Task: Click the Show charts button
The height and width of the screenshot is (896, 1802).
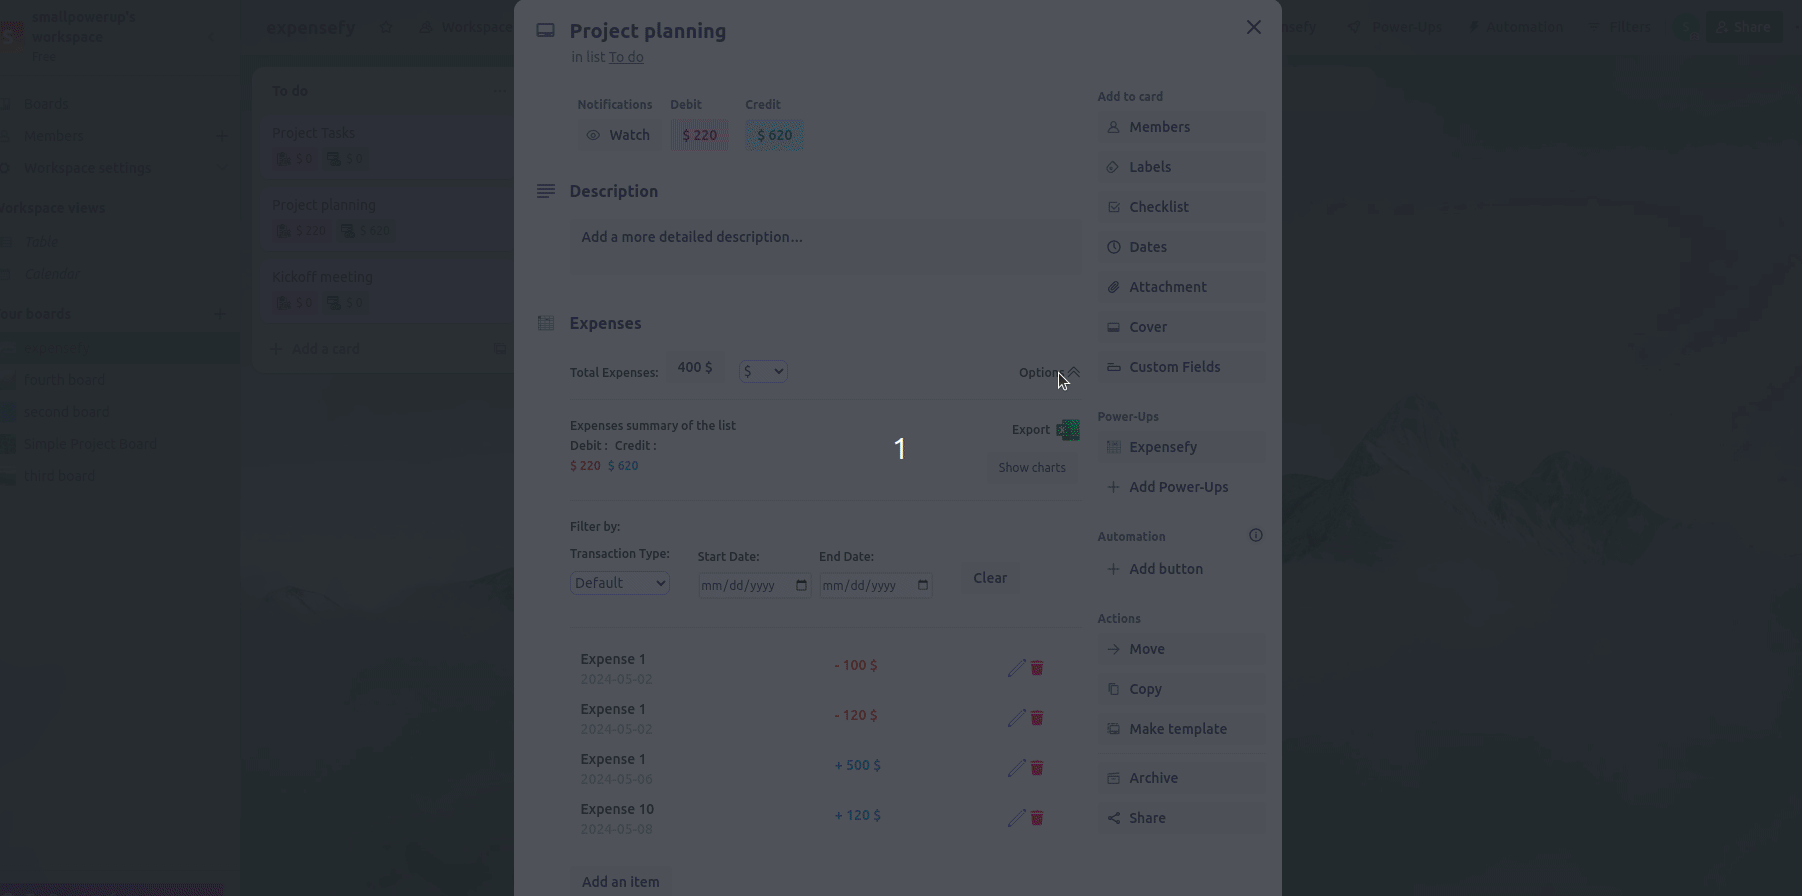Action: click(x=1031, y=467)
